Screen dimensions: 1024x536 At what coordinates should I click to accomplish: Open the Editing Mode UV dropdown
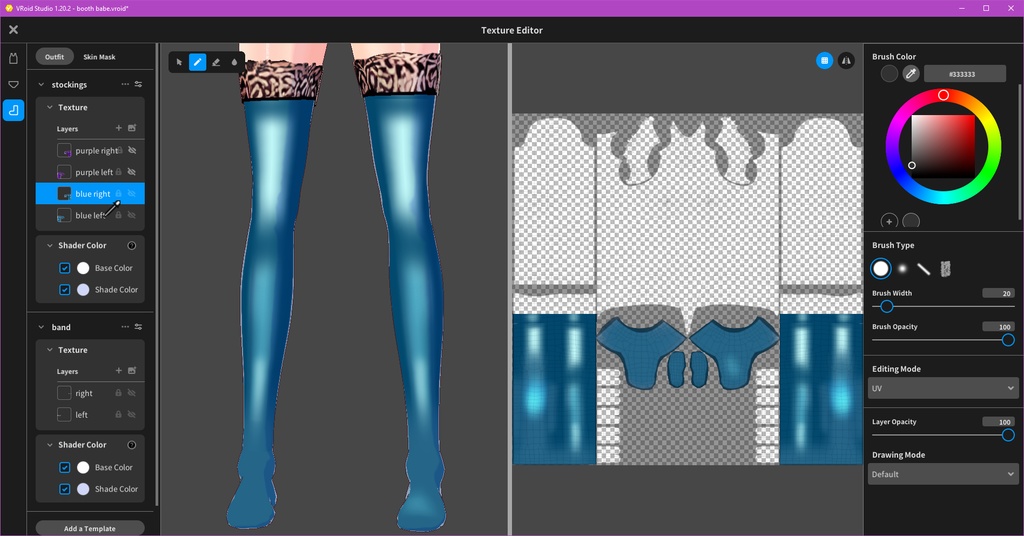[x=943, y=388]
